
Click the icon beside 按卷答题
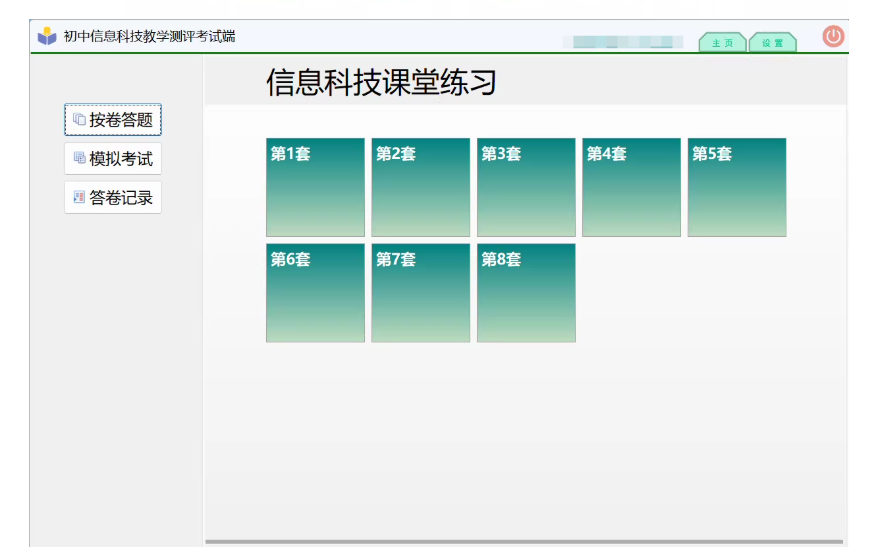pyautogui.click(x=79, y=120)
